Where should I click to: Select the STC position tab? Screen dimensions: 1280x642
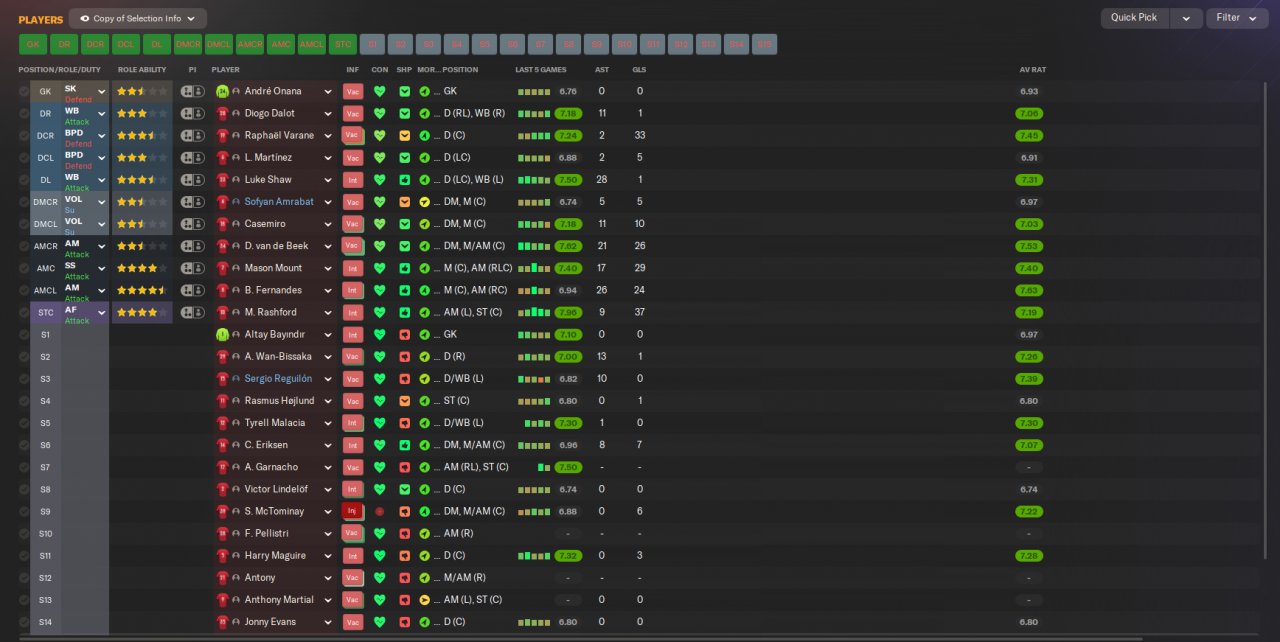pos(343,44)
